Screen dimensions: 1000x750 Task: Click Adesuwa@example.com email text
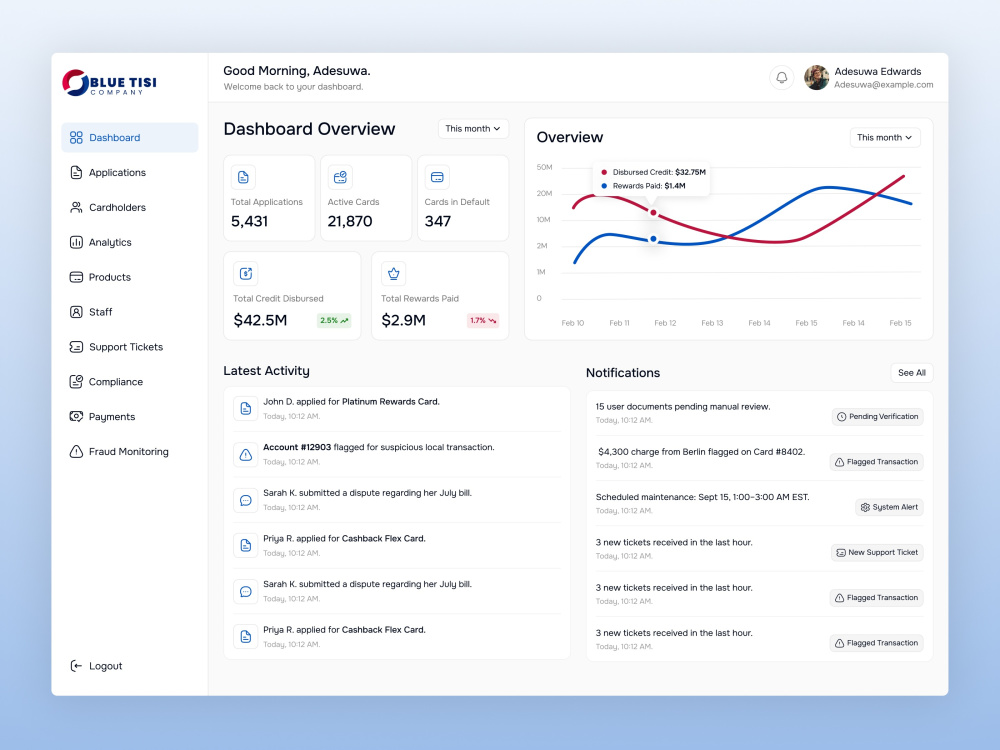coord(883,85)
